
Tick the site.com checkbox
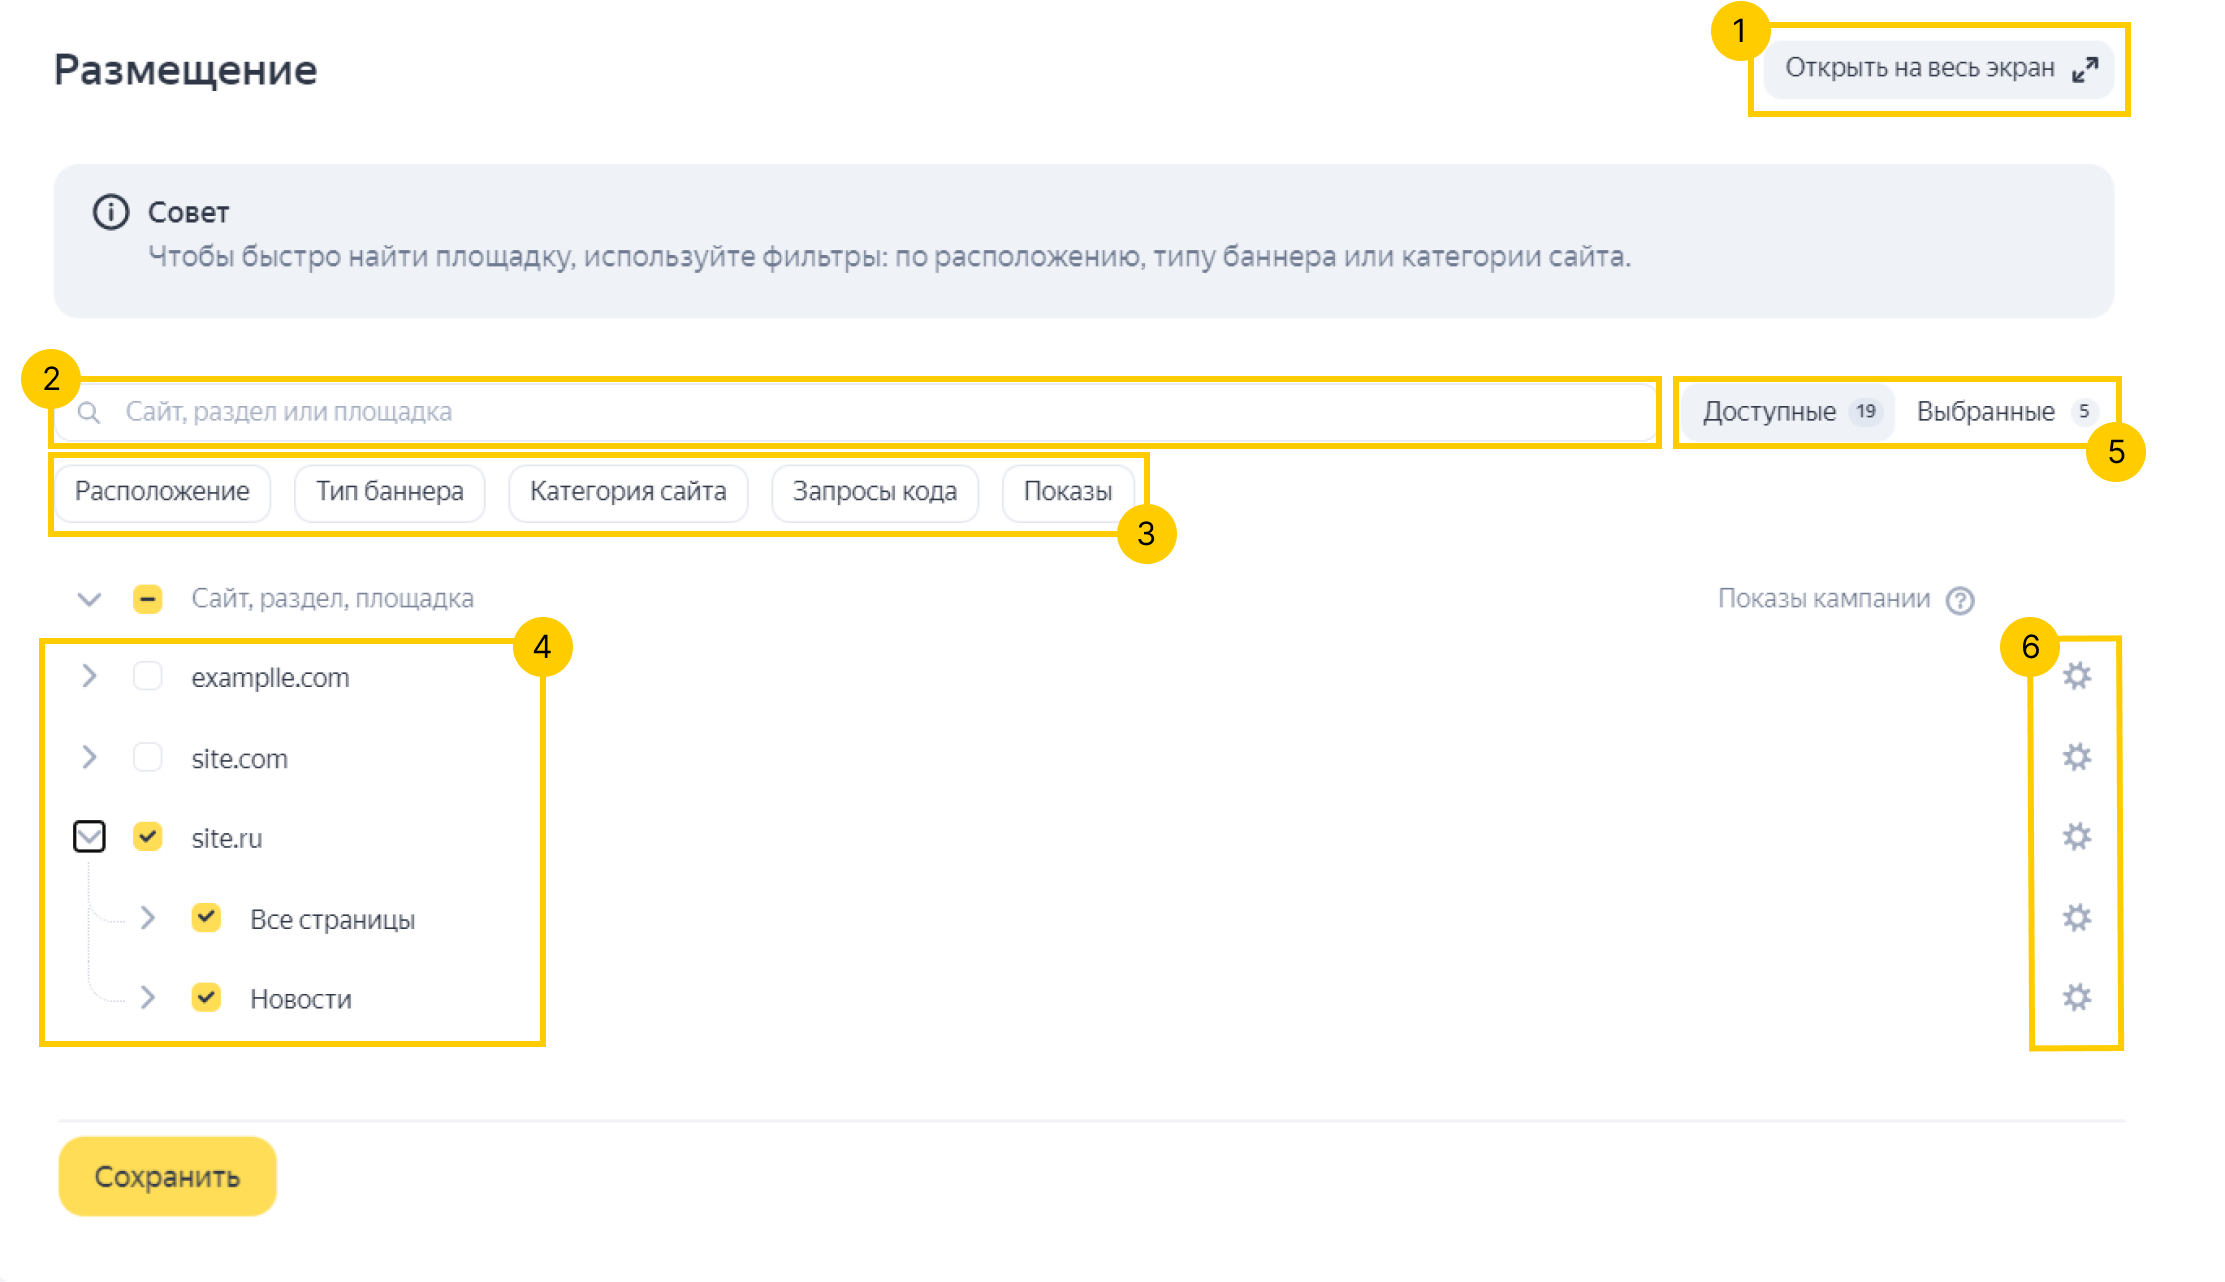tap(148, 758)
